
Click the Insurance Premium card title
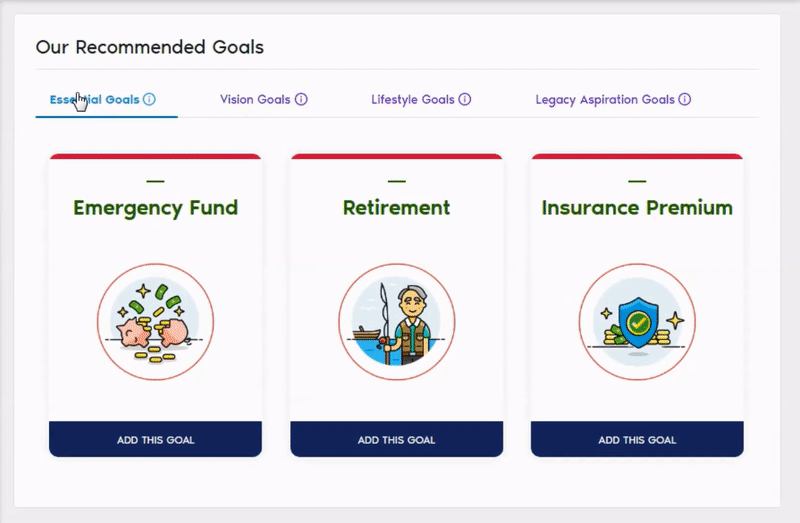pyautogui.click(x=637, y=208)
